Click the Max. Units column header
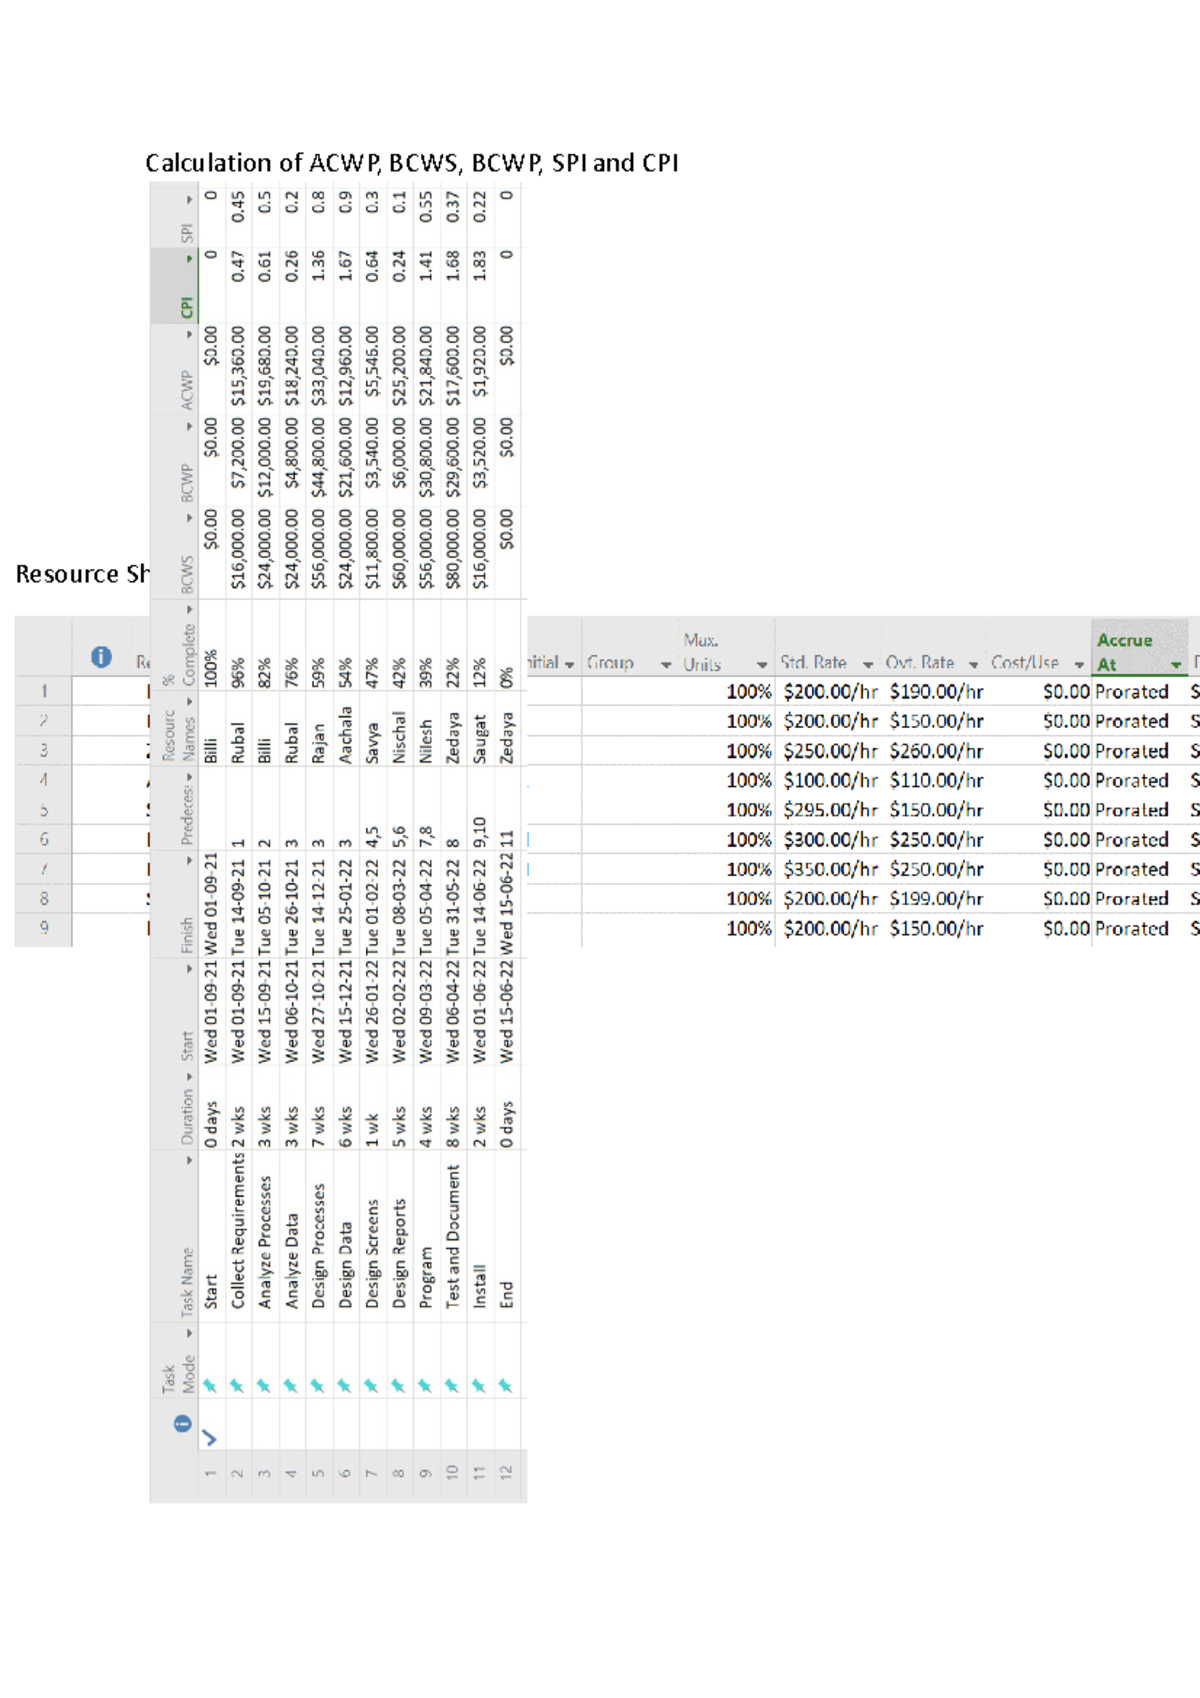 point(701,651)
